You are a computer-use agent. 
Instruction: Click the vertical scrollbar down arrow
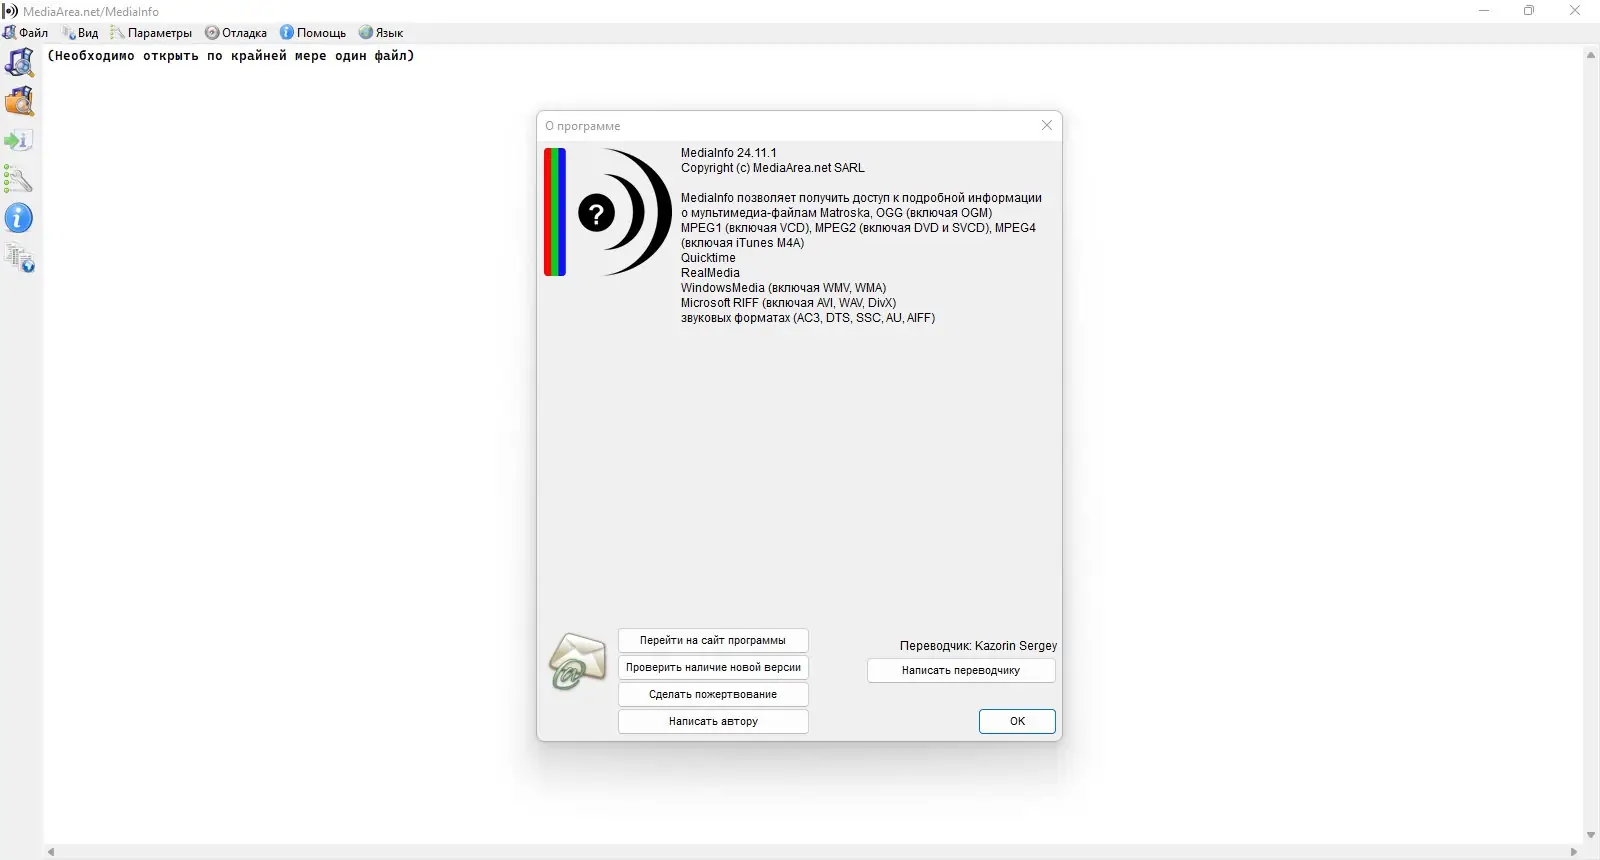click(x=1591, y=836)
